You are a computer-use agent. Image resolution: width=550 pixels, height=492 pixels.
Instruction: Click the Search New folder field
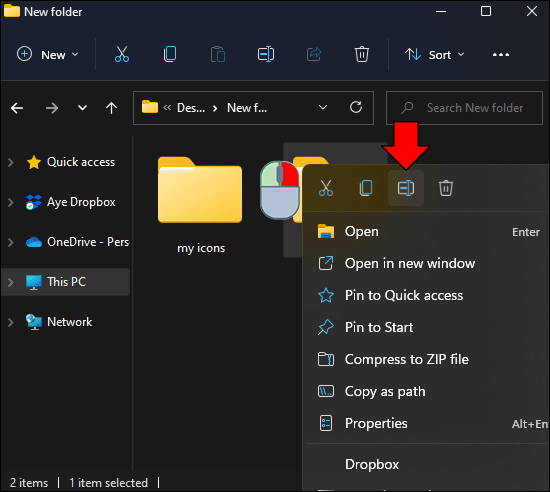[x=464, y=108]
